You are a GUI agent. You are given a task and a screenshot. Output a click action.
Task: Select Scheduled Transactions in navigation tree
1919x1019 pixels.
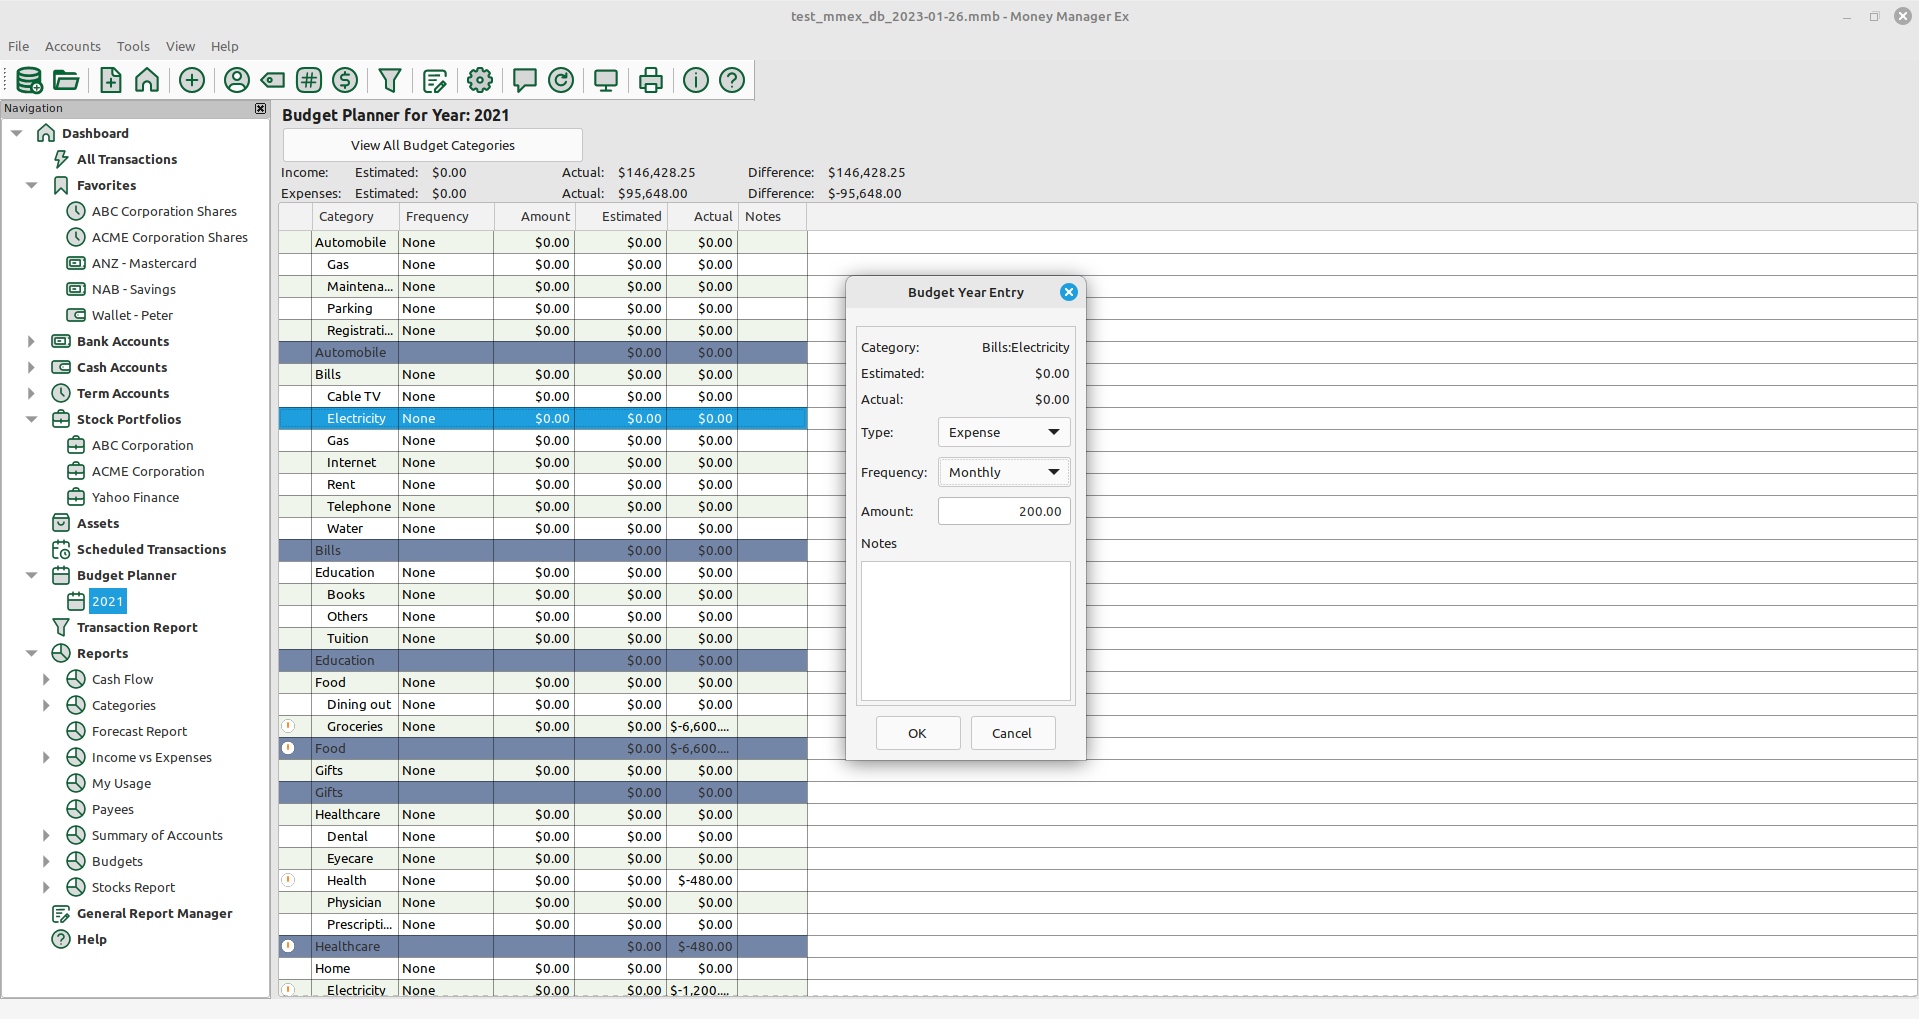(151, 549)
